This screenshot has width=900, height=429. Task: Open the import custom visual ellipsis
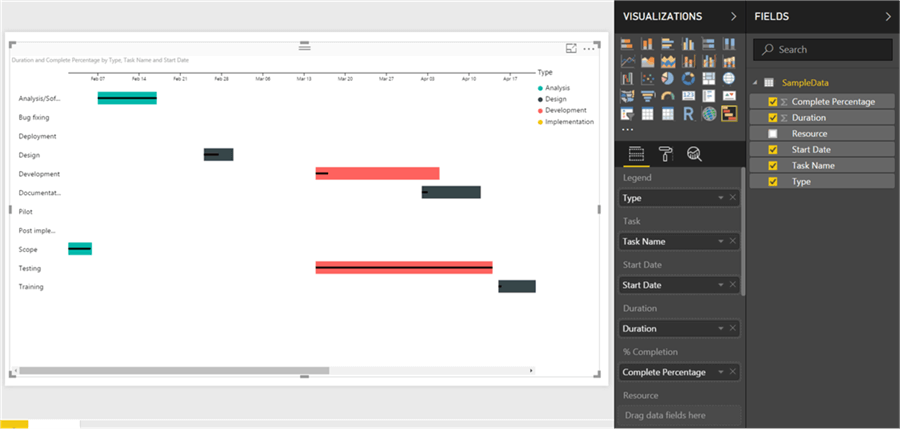point(627,129)
